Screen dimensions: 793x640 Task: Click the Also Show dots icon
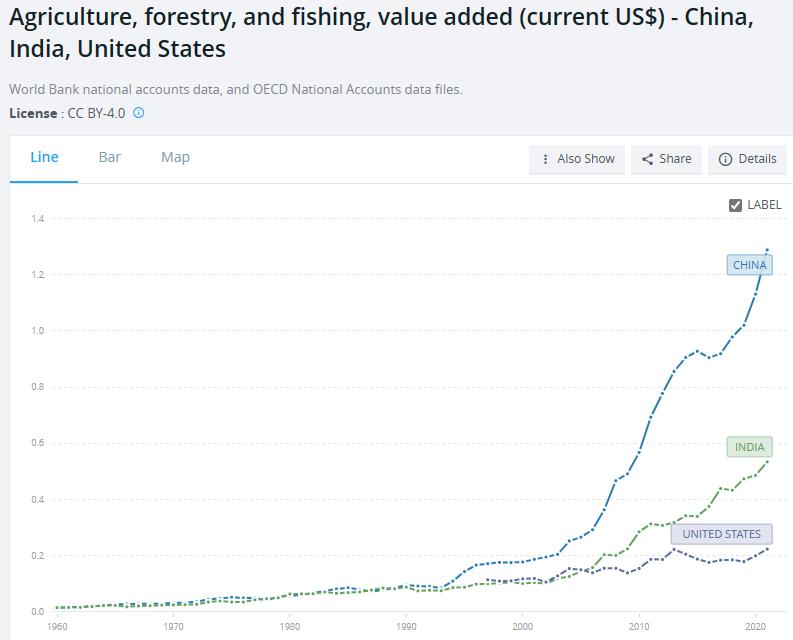[545, 159]
